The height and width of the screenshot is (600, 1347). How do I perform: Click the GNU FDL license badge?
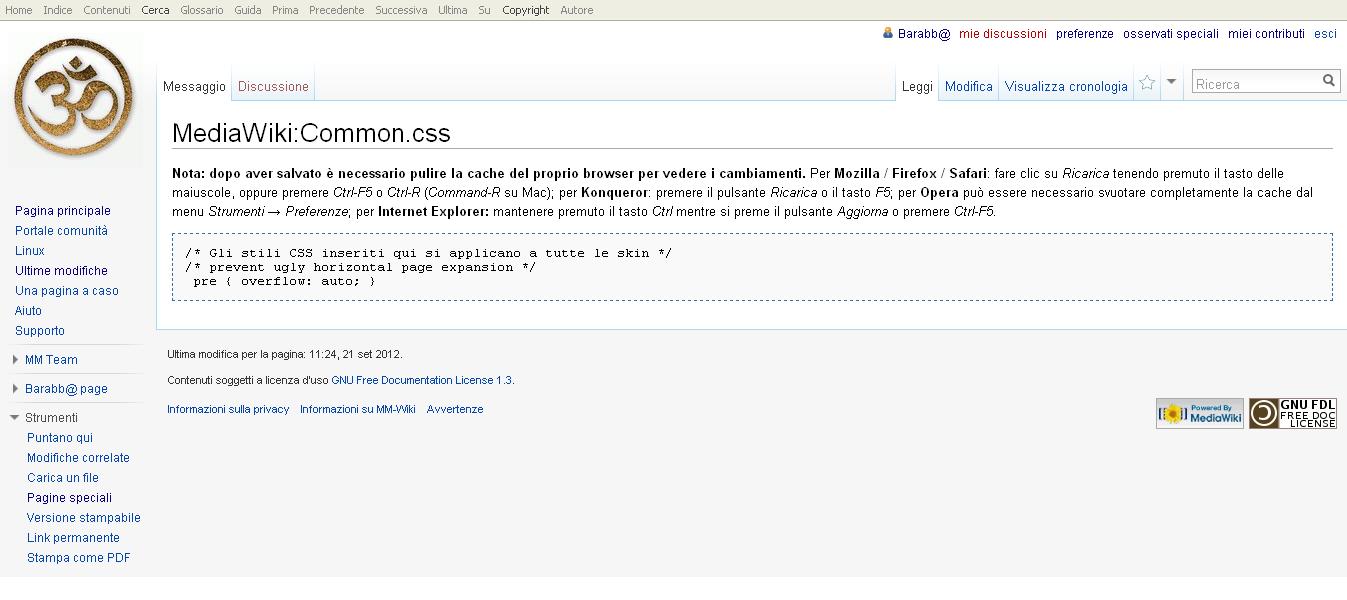pyautogui.click(x=1292, y=413)
